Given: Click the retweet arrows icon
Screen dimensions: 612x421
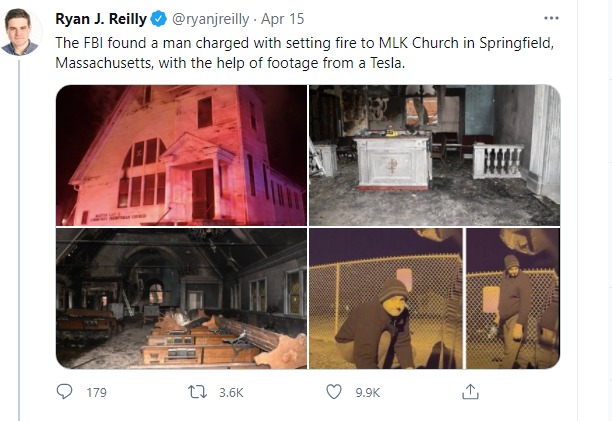Looking at the screenshot, I should (198, 392).
